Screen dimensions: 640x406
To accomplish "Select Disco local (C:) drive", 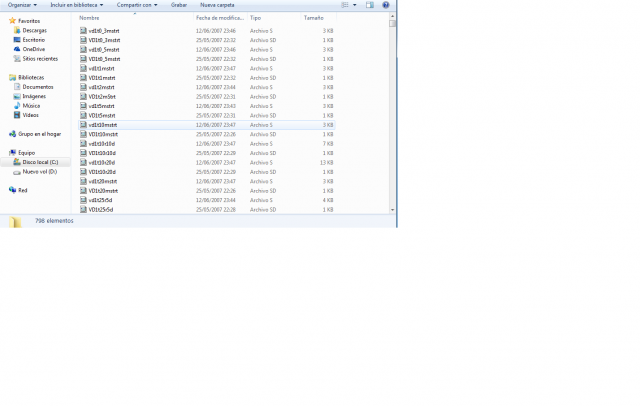I will (39, 161).
